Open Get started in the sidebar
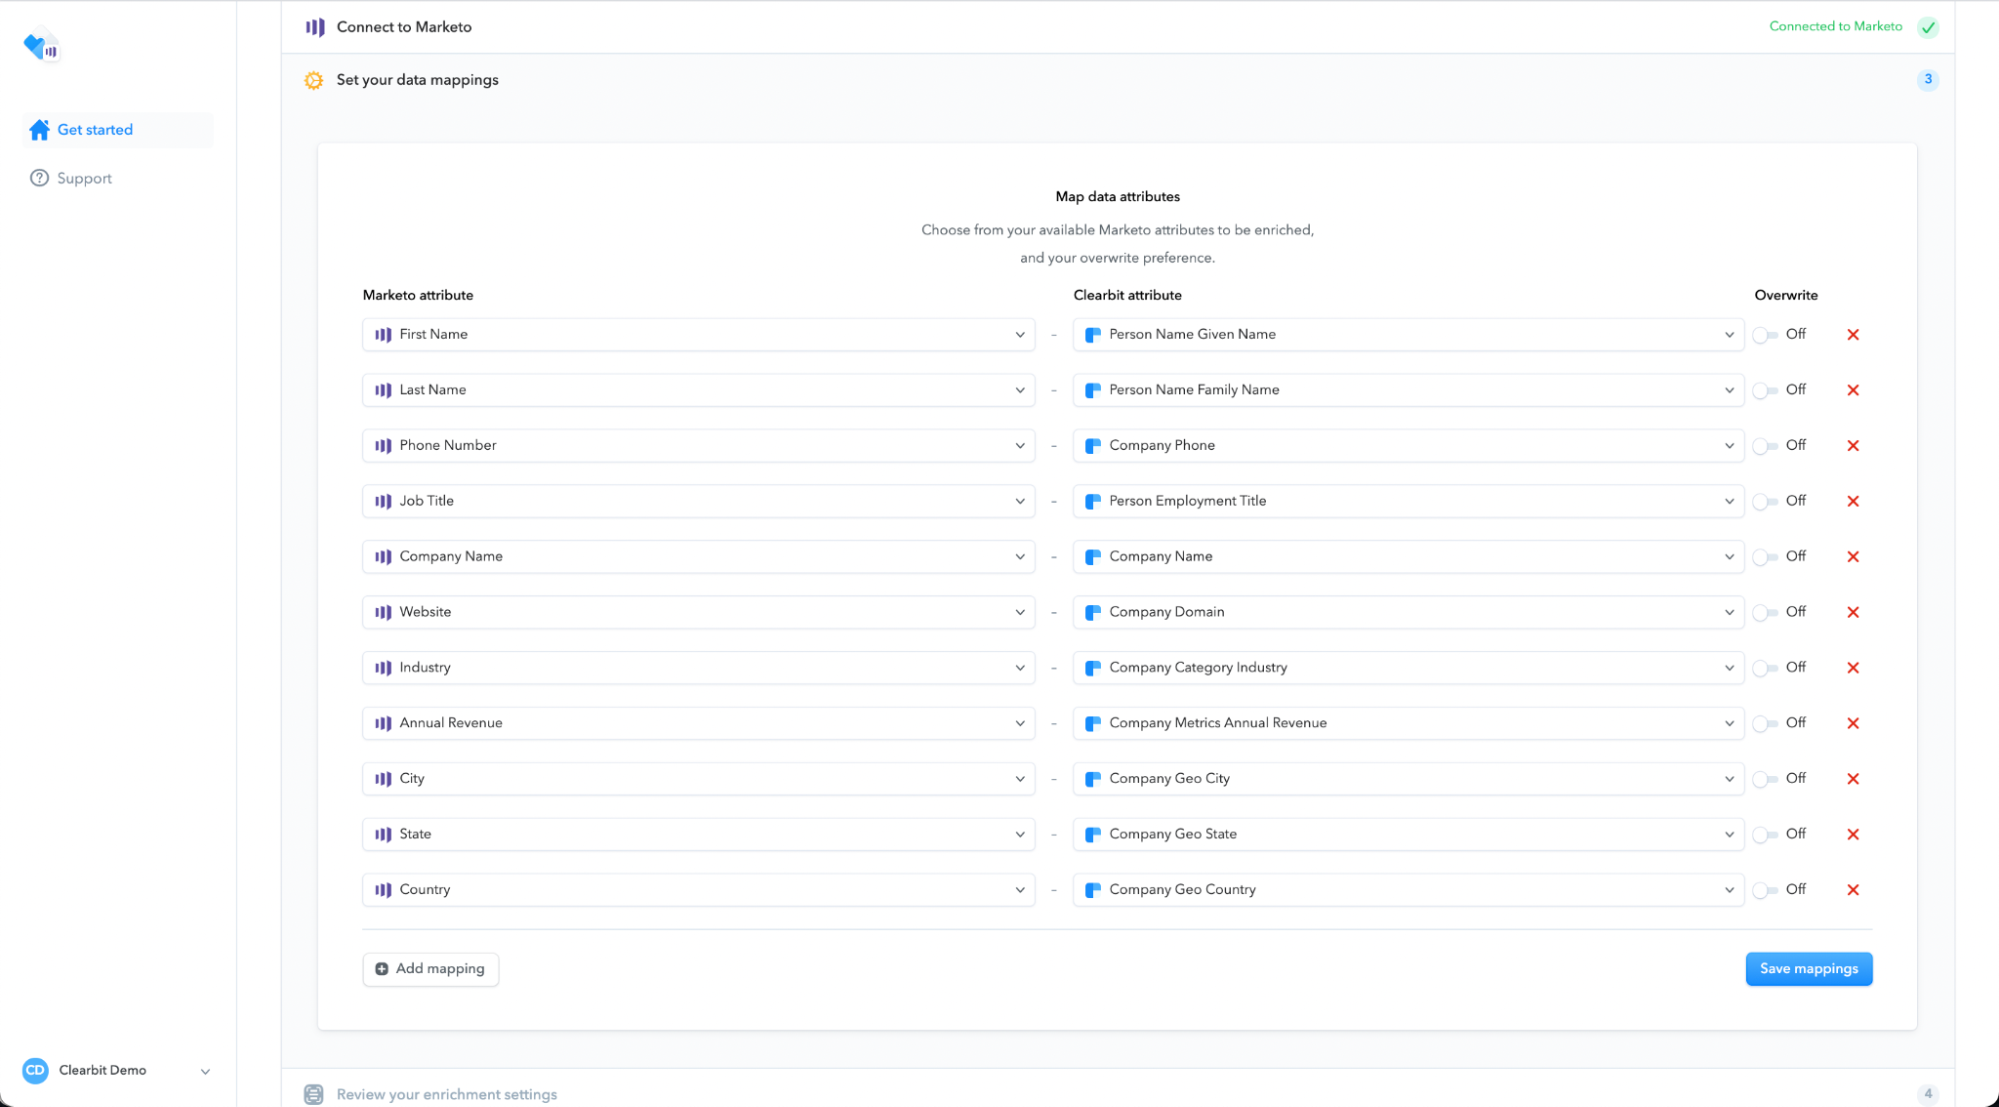This screenshot has height=1107, width=1999. coord(95,130)
